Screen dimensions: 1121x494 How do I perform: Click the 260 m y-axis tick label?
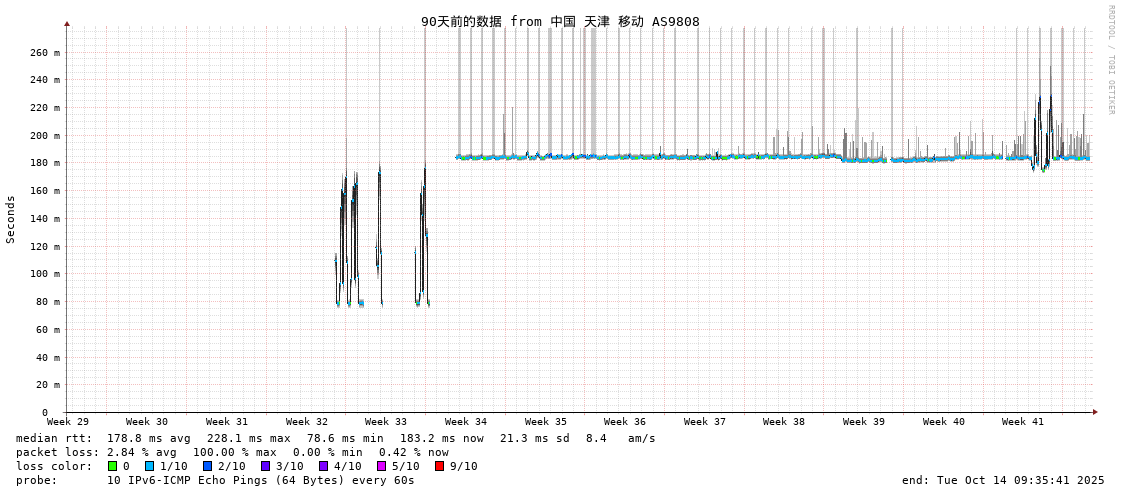click(x=45, y=52)
